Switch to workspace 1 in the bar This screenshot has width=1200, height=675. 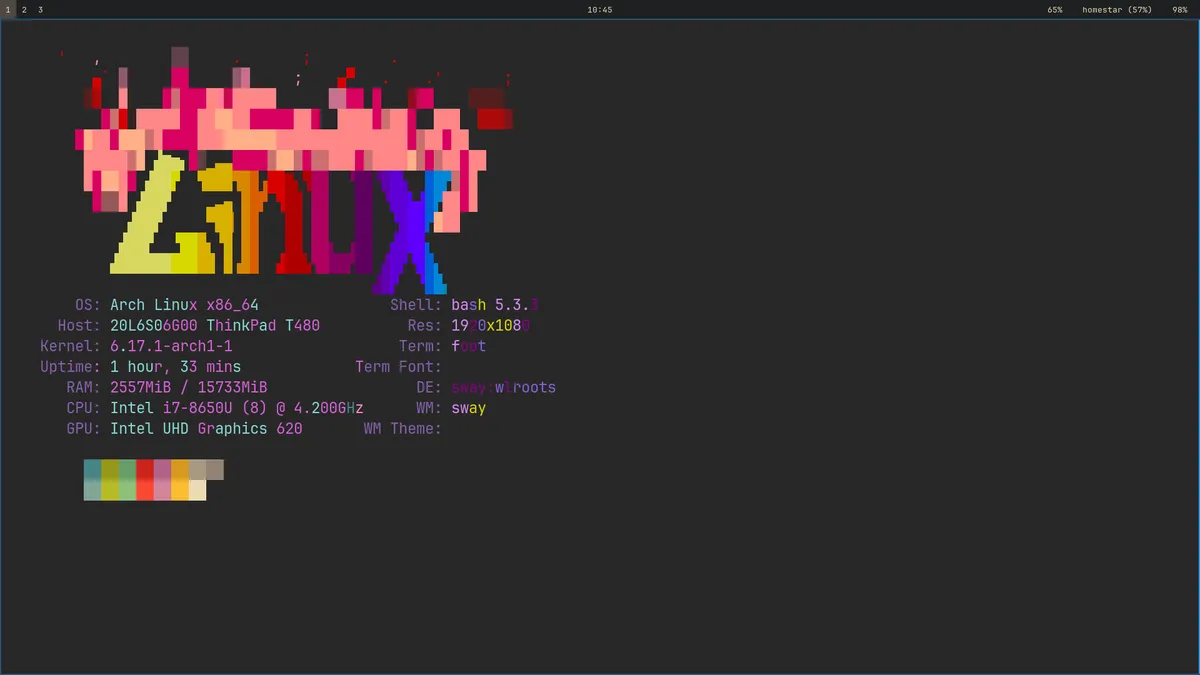pos(8,9)
